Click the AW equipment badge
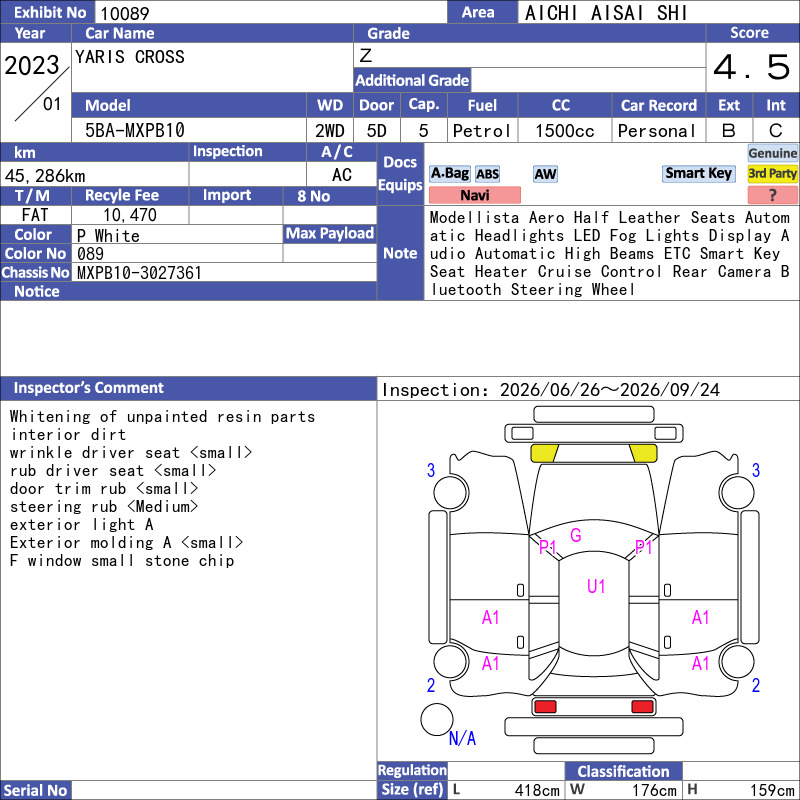The height and width of the screenshot is (800, 800). tap(545, 174)
